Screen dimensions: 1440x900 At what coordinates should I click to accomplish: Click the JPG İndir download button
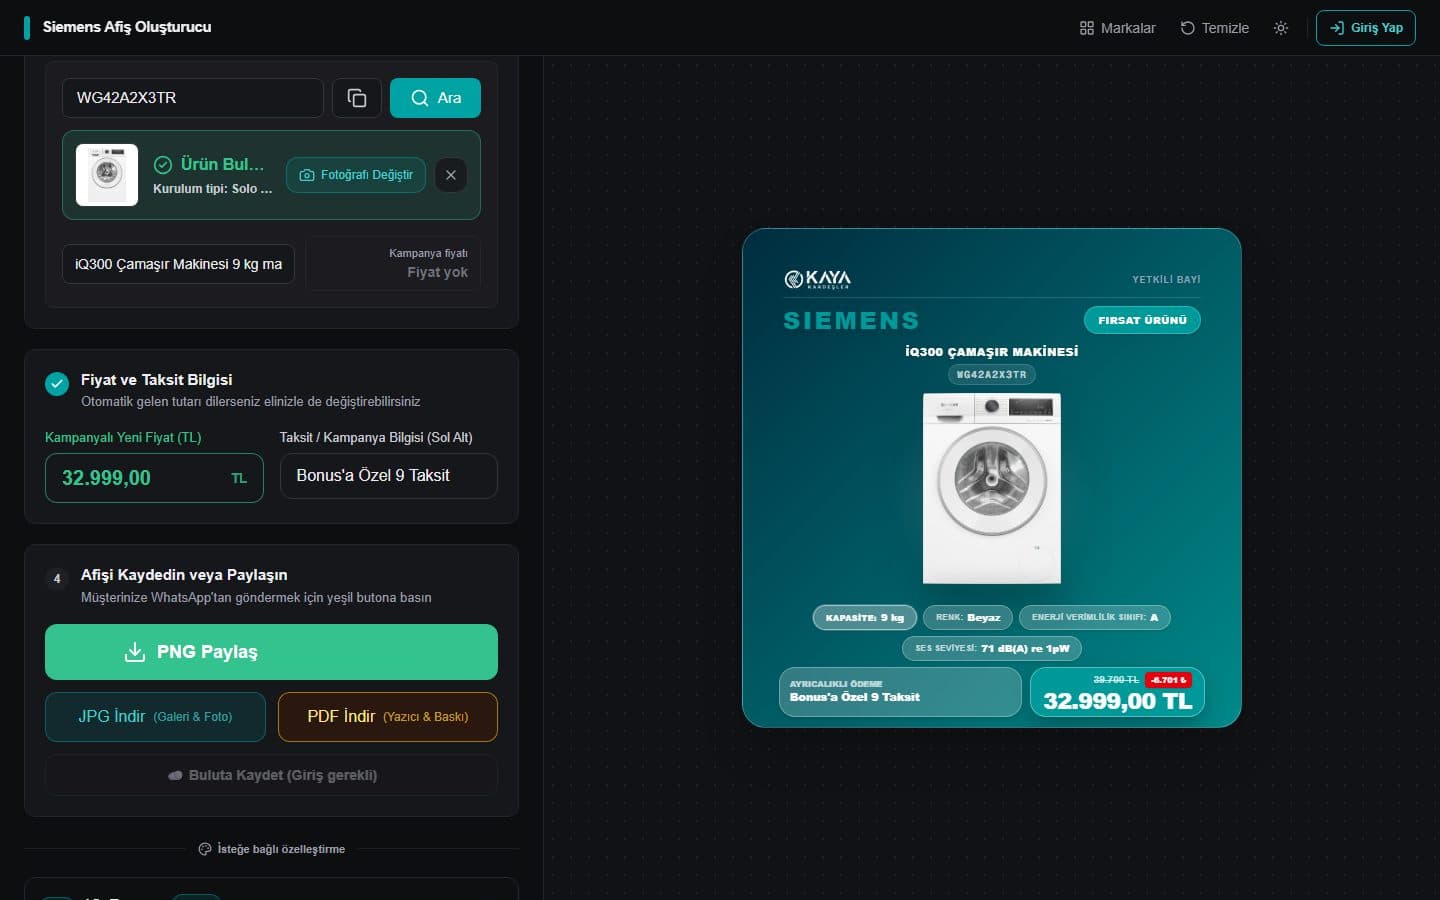(x=155, y=717)
